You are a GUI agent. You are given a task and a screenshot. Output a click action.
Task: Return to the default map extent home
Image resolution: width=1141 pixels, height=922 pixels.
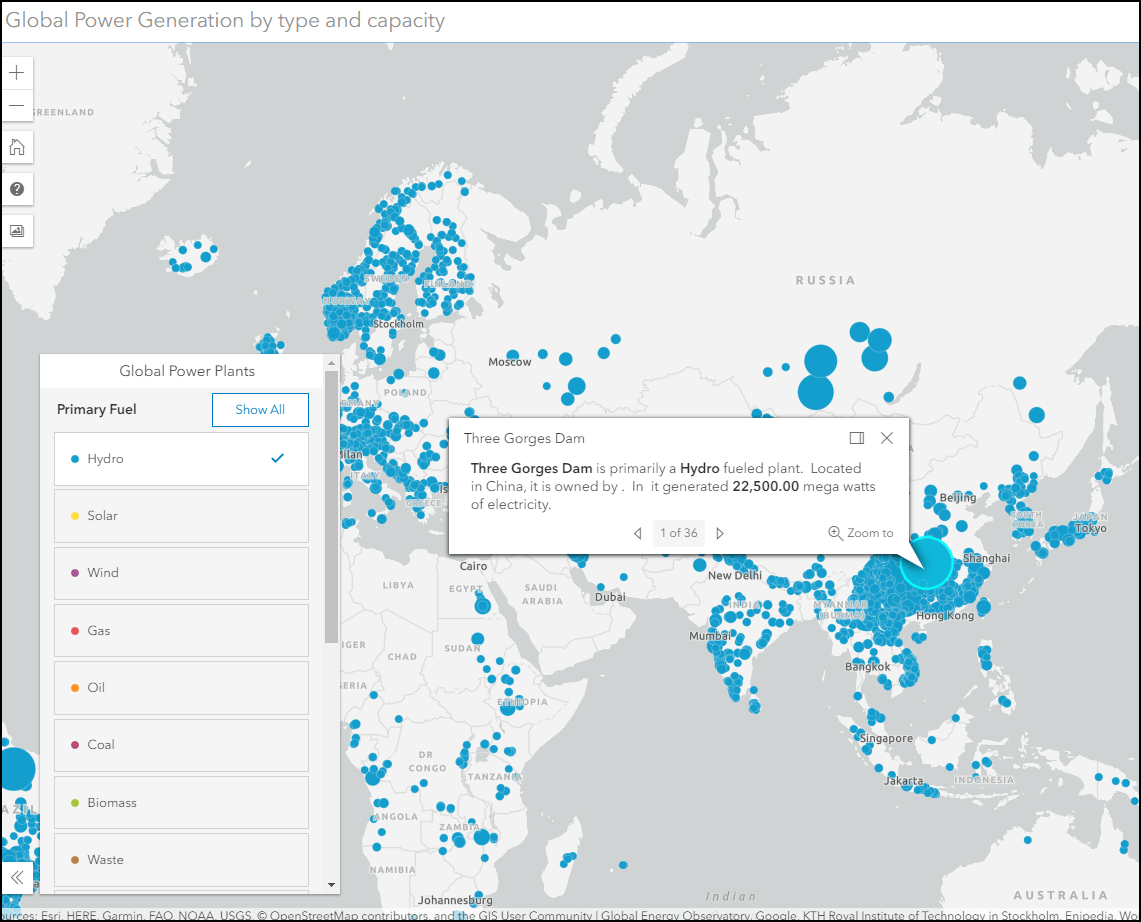tap(17, 148)
